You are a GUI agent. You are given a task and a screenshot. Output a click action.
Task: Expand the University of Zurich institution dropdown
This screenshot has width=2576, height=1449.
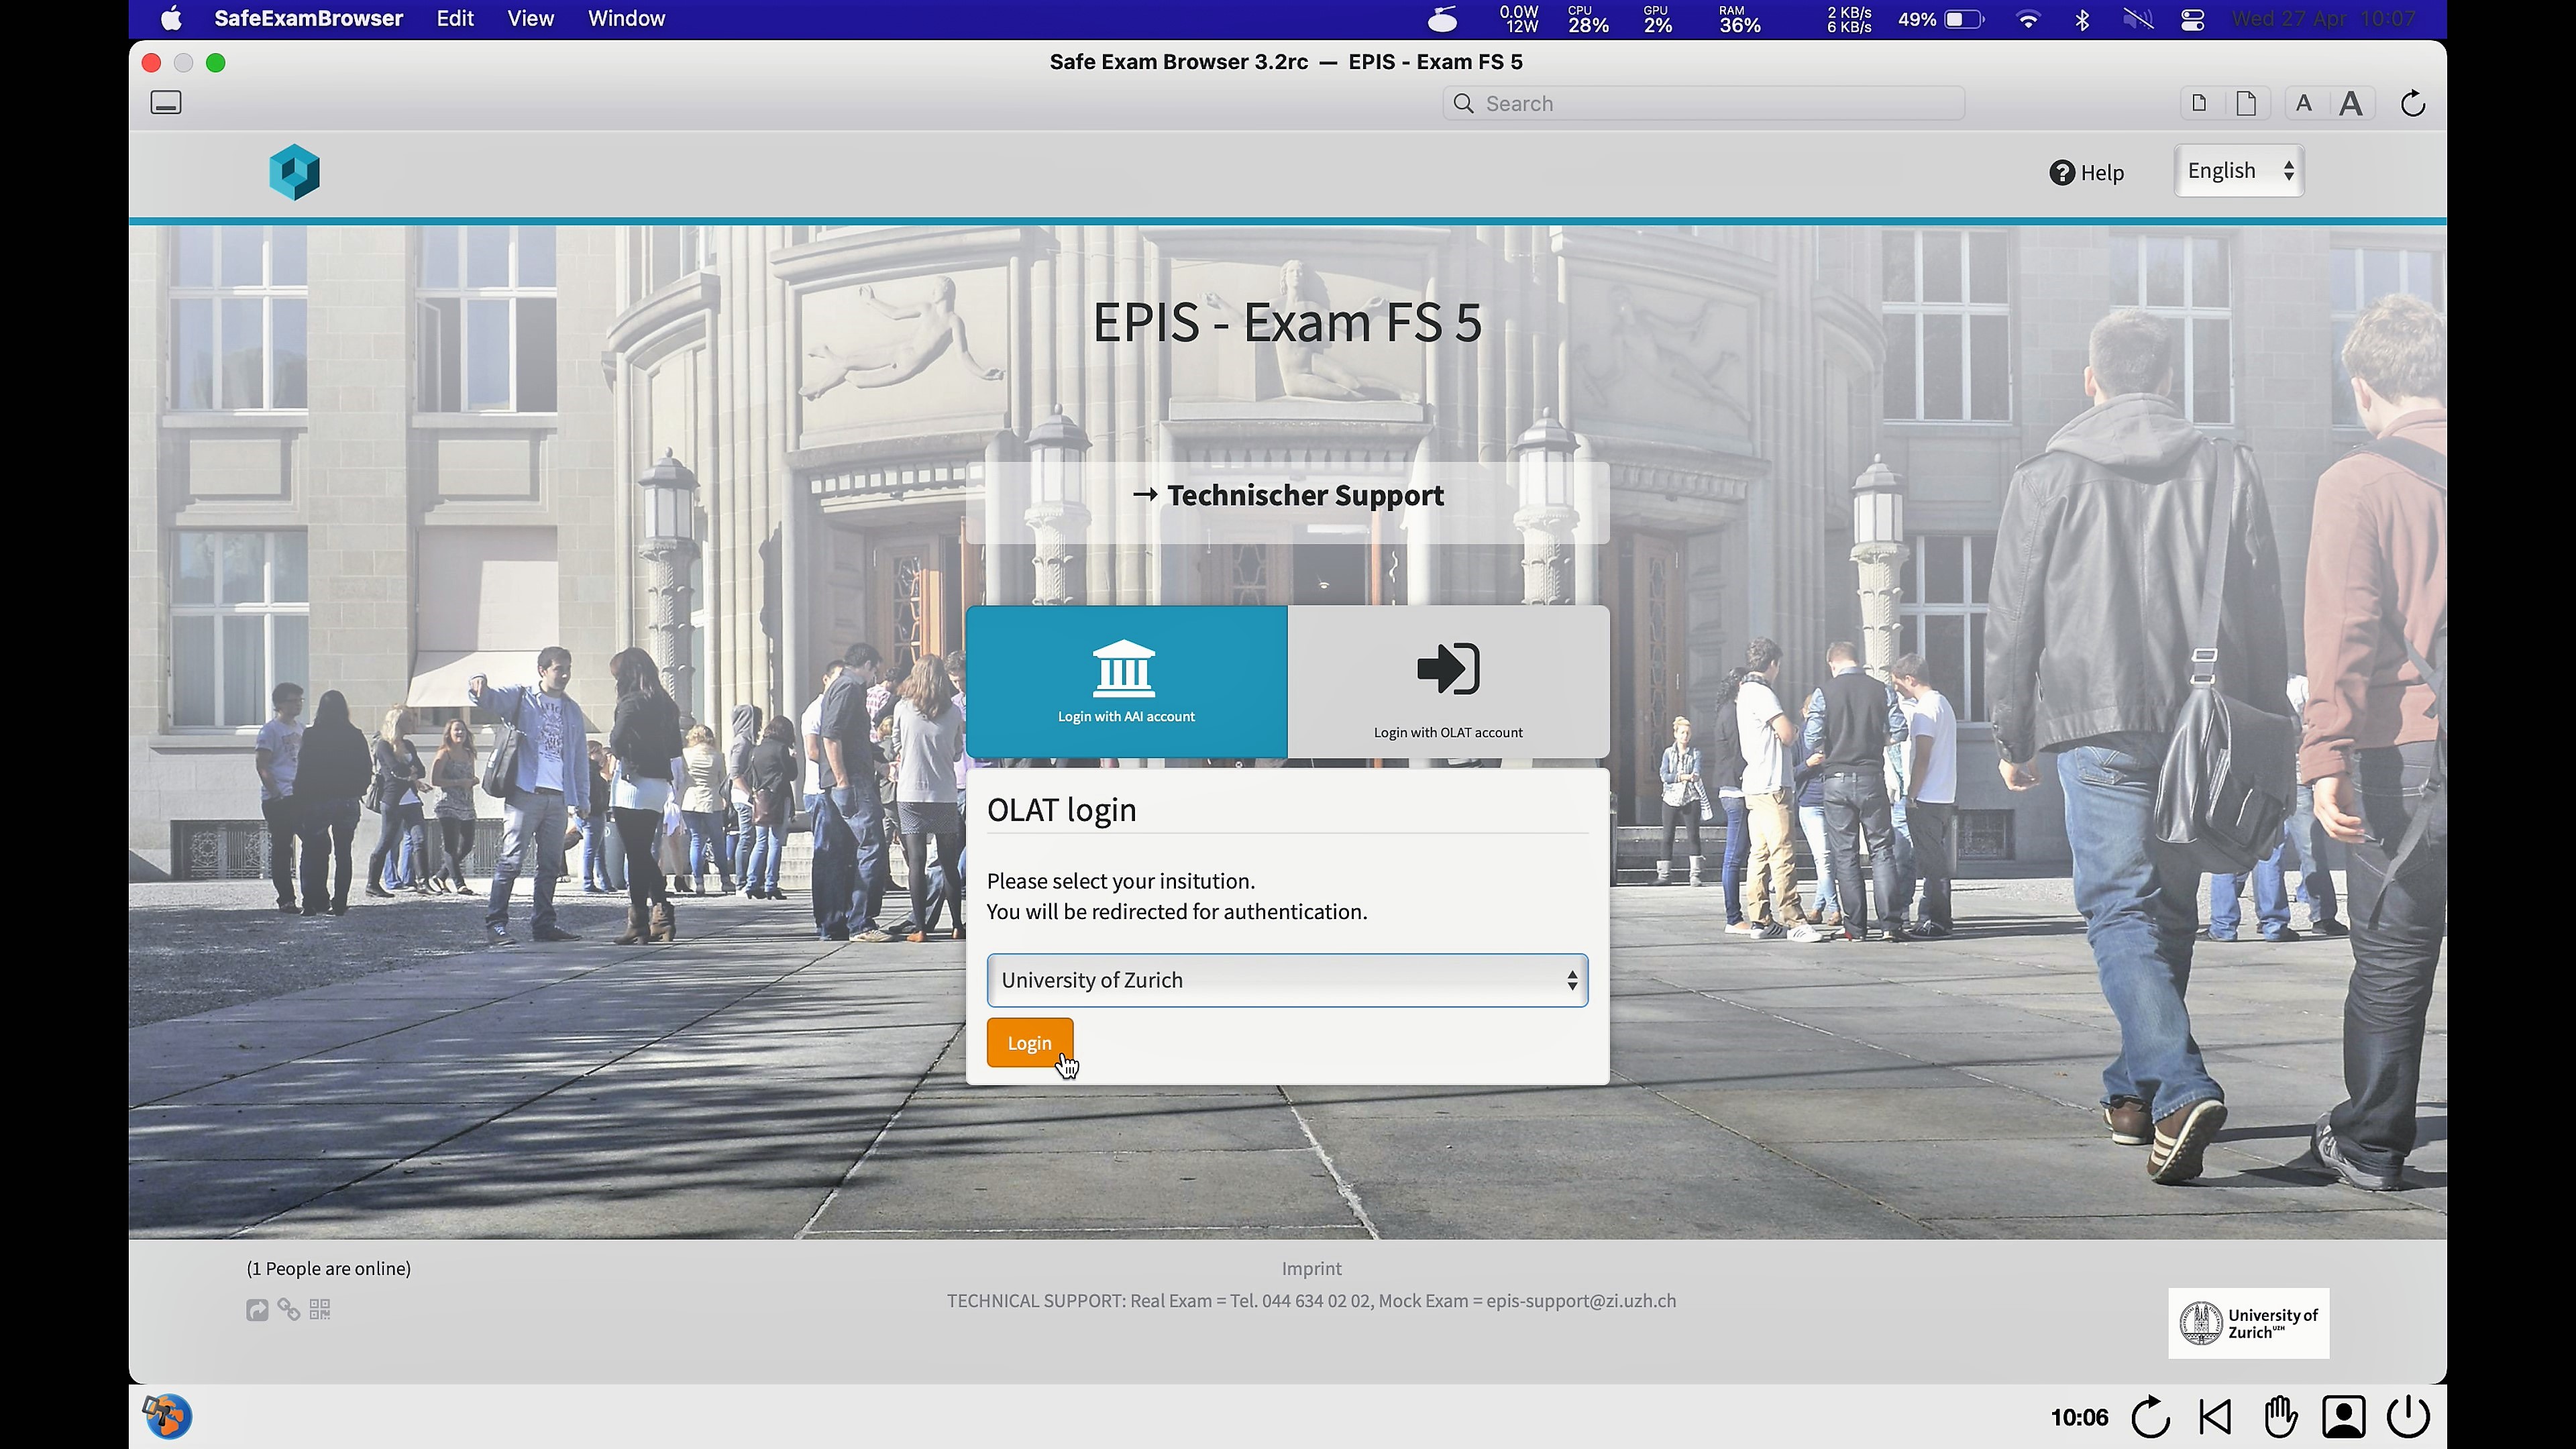click(1287, 980)
